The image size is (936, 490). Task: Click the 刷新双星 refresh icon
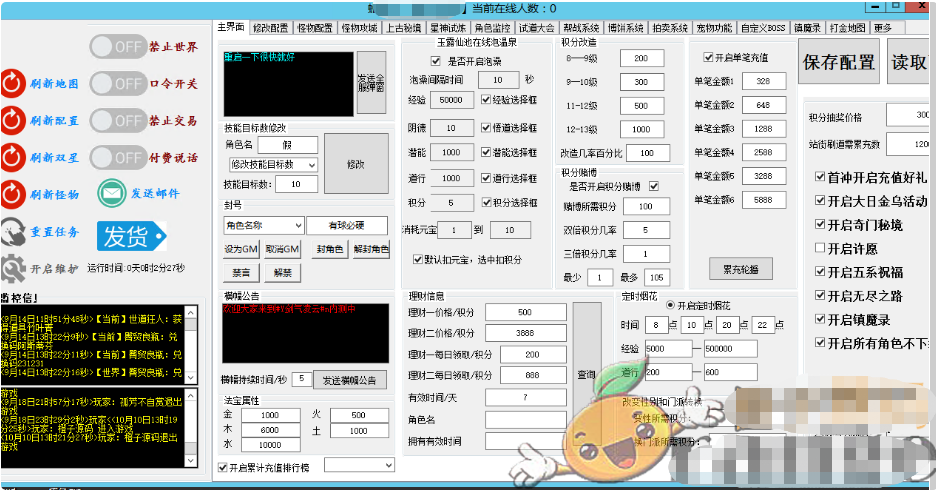tap(13, 157)
